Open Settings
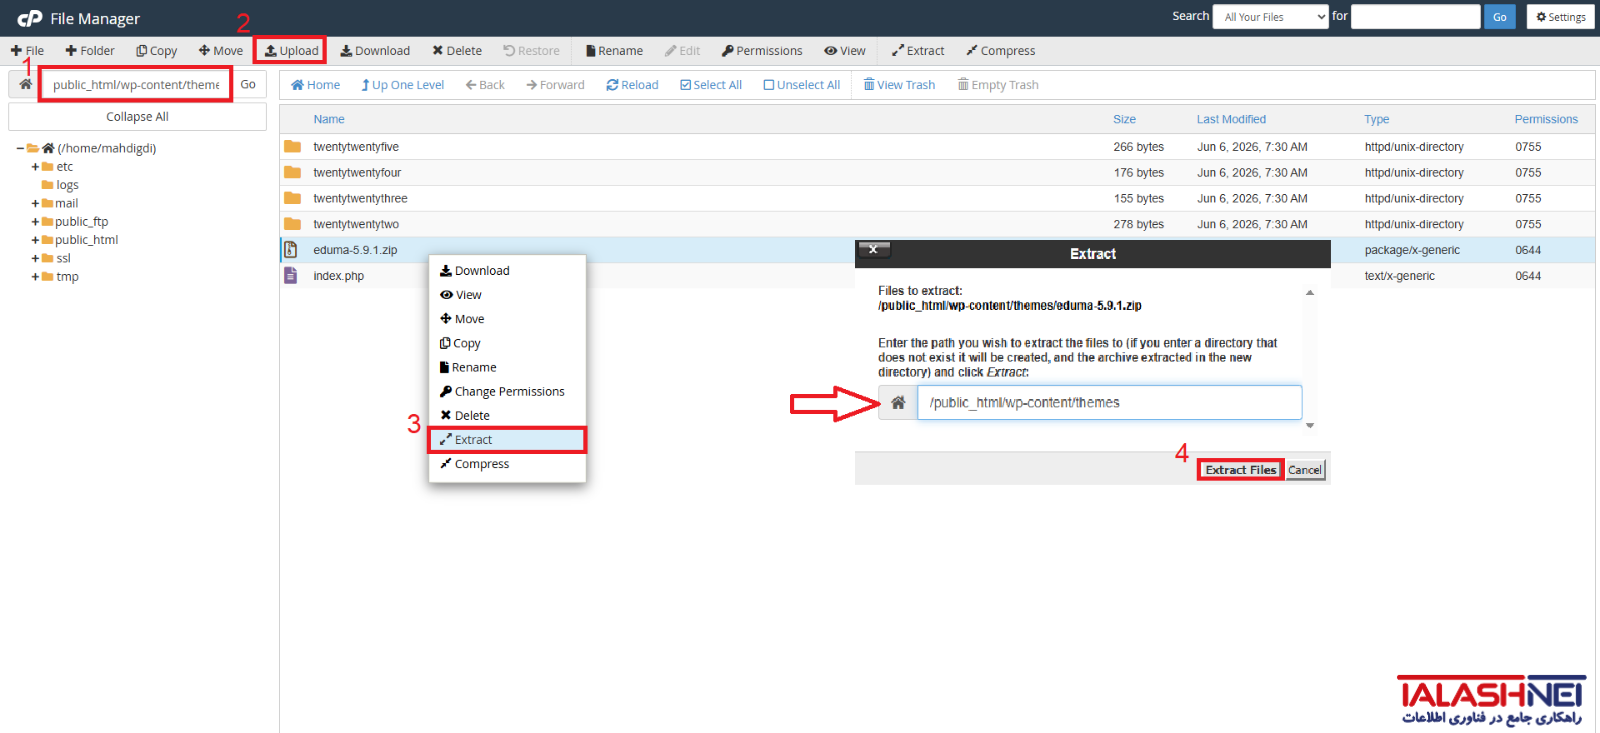The height and width of the screenshot is (733, 1600). [x=1560, y=17]
